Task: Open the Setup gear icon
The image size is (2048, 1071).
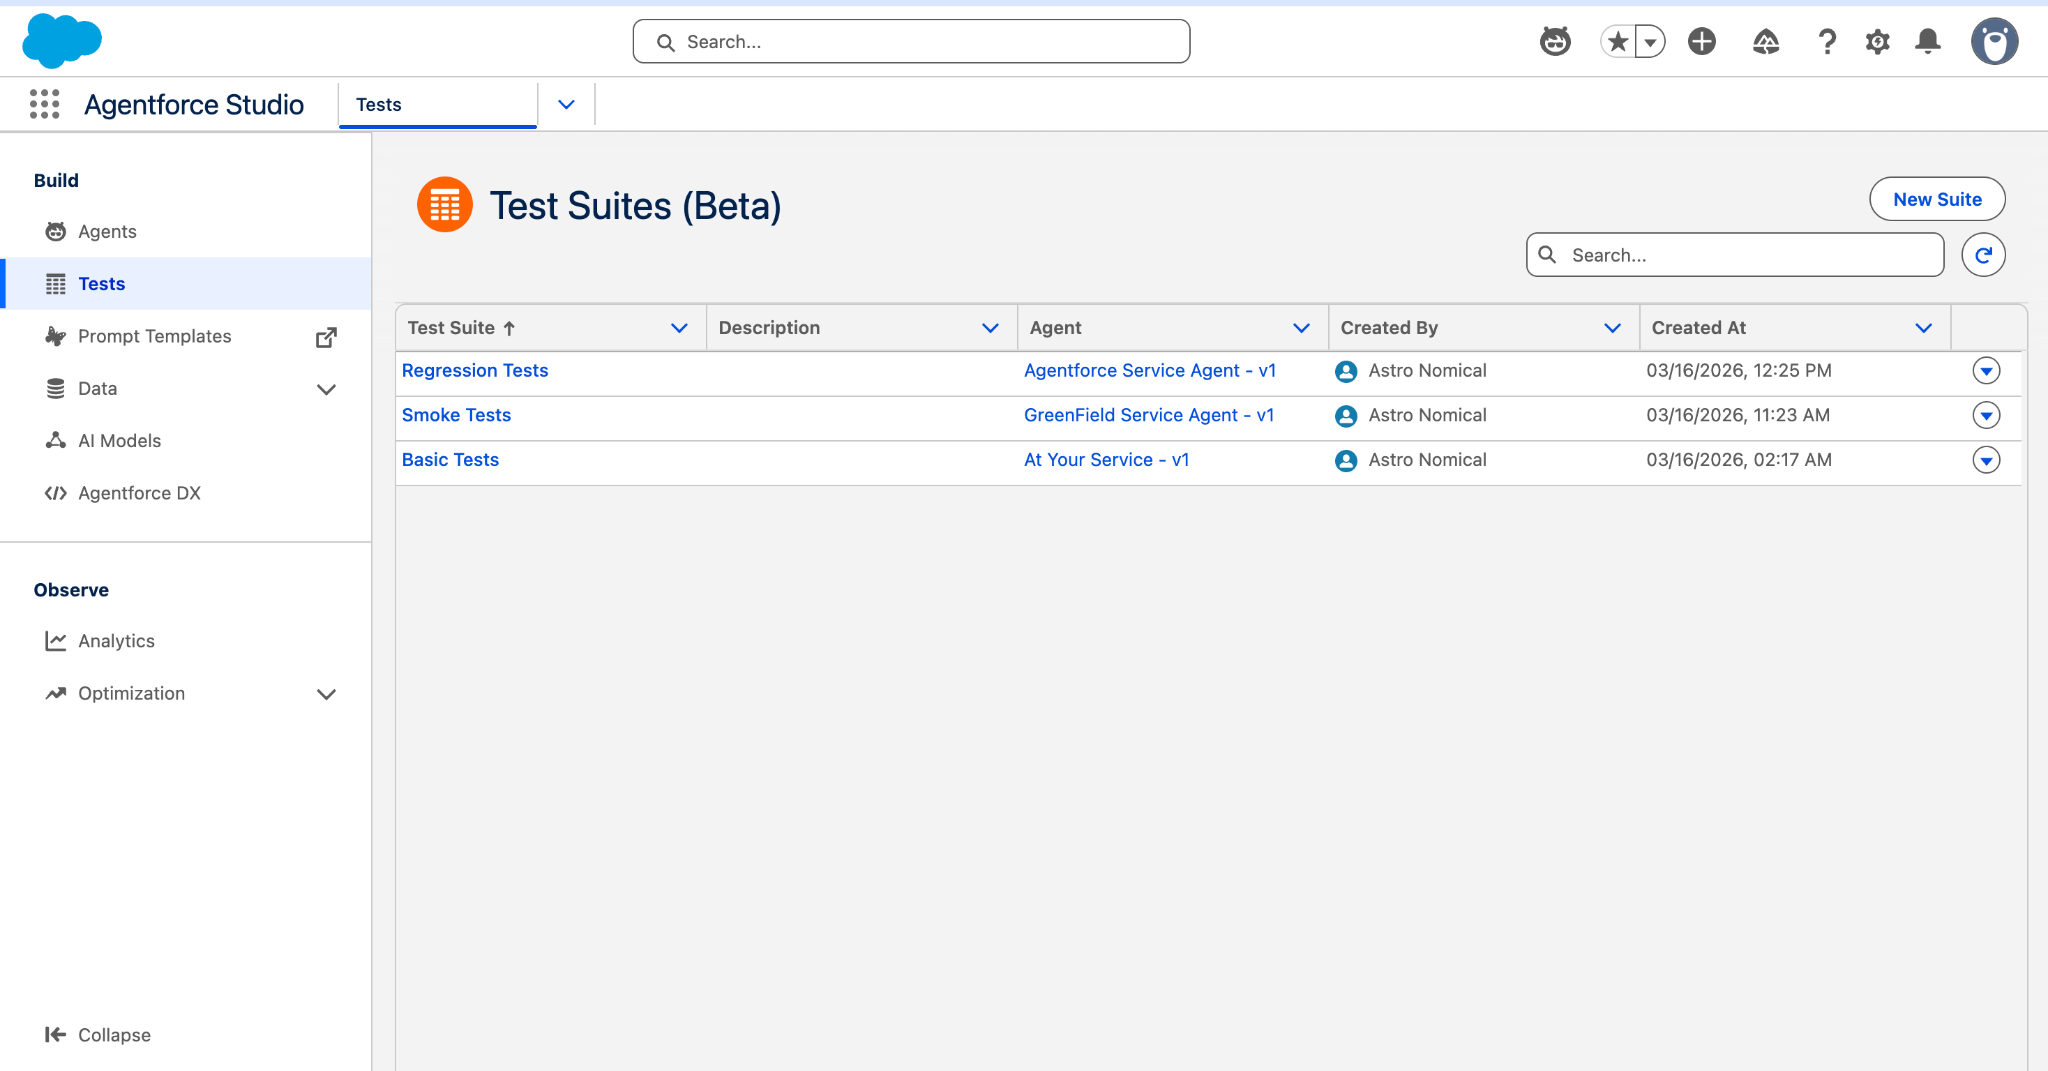Action: [x=1877, y=42]
